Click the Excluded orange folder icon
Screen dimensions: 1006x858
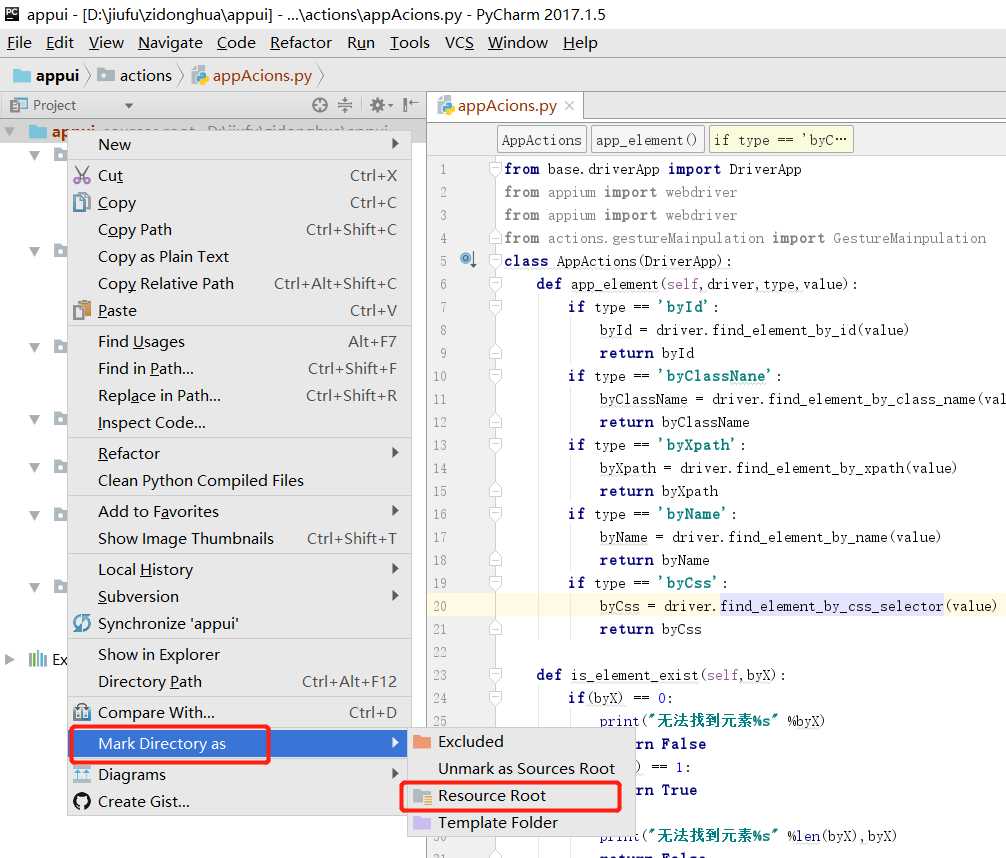click(422, 742)
